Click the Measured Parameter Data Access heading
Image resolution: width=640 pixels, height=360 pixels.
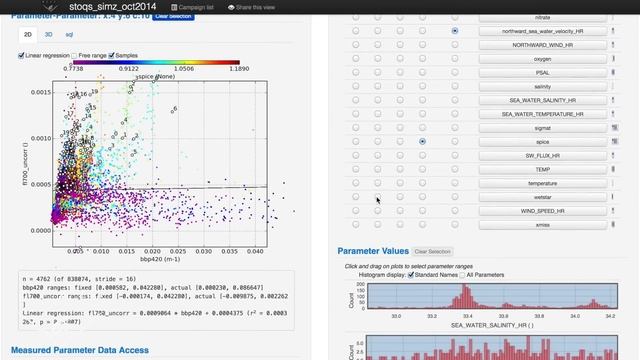tap(80, 350)
